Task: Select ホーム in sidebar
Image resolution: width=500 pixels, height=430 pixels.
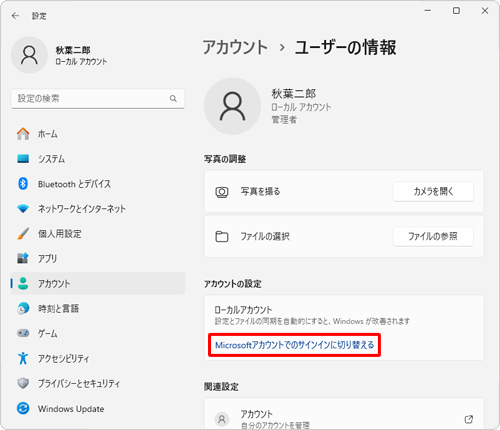Action: (x=98, y=134)
